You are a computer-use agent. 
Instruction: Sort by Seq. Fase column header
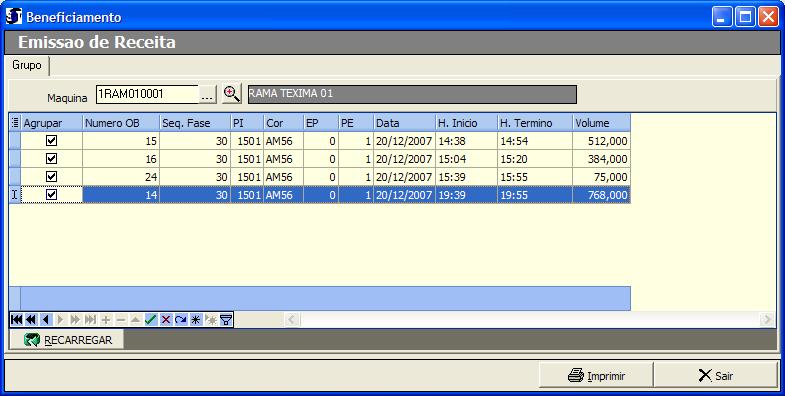coord(195,123)
